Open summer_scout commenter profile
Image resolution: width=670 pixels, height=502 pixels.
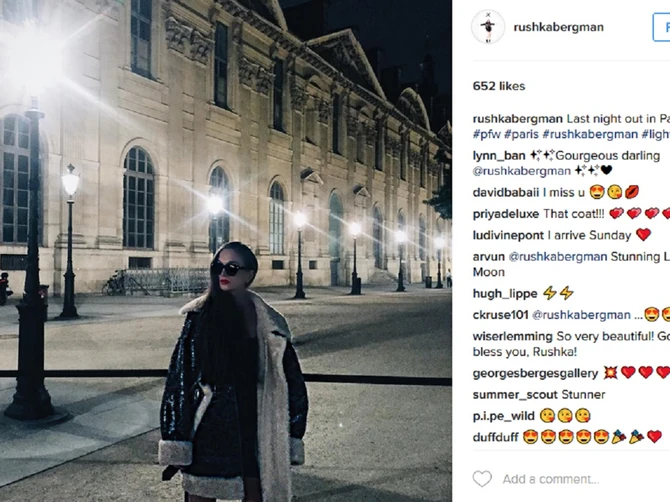click(x=515, y=394)
